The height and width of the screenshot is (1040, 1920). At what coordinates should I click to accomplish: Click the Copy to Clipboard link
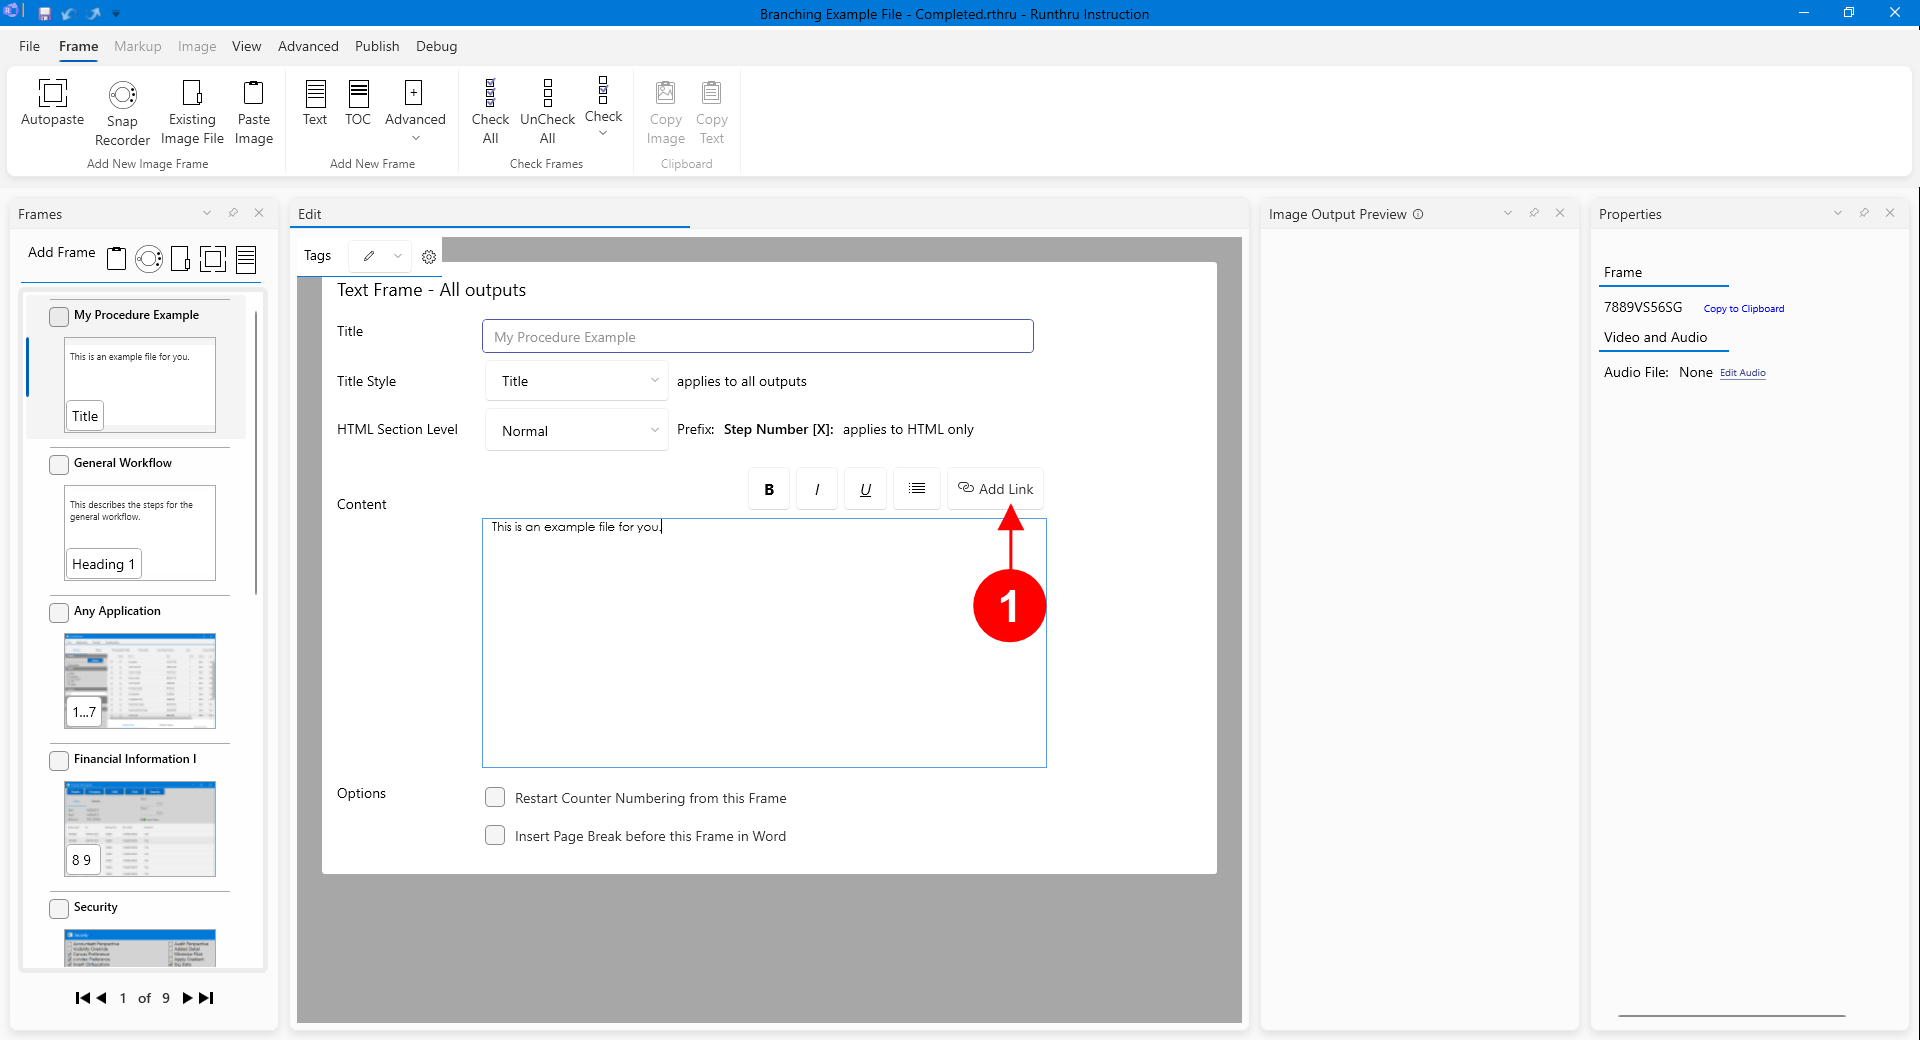pyautogui.click(x=1743, y=309)
